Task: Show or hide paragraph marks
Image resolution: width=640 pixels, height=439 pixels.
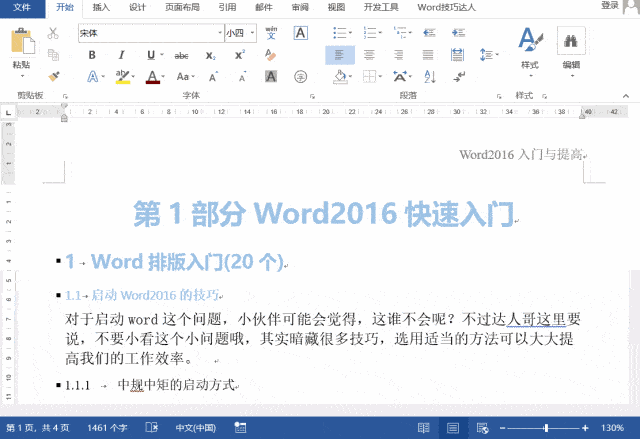Action: coord(460,77)
